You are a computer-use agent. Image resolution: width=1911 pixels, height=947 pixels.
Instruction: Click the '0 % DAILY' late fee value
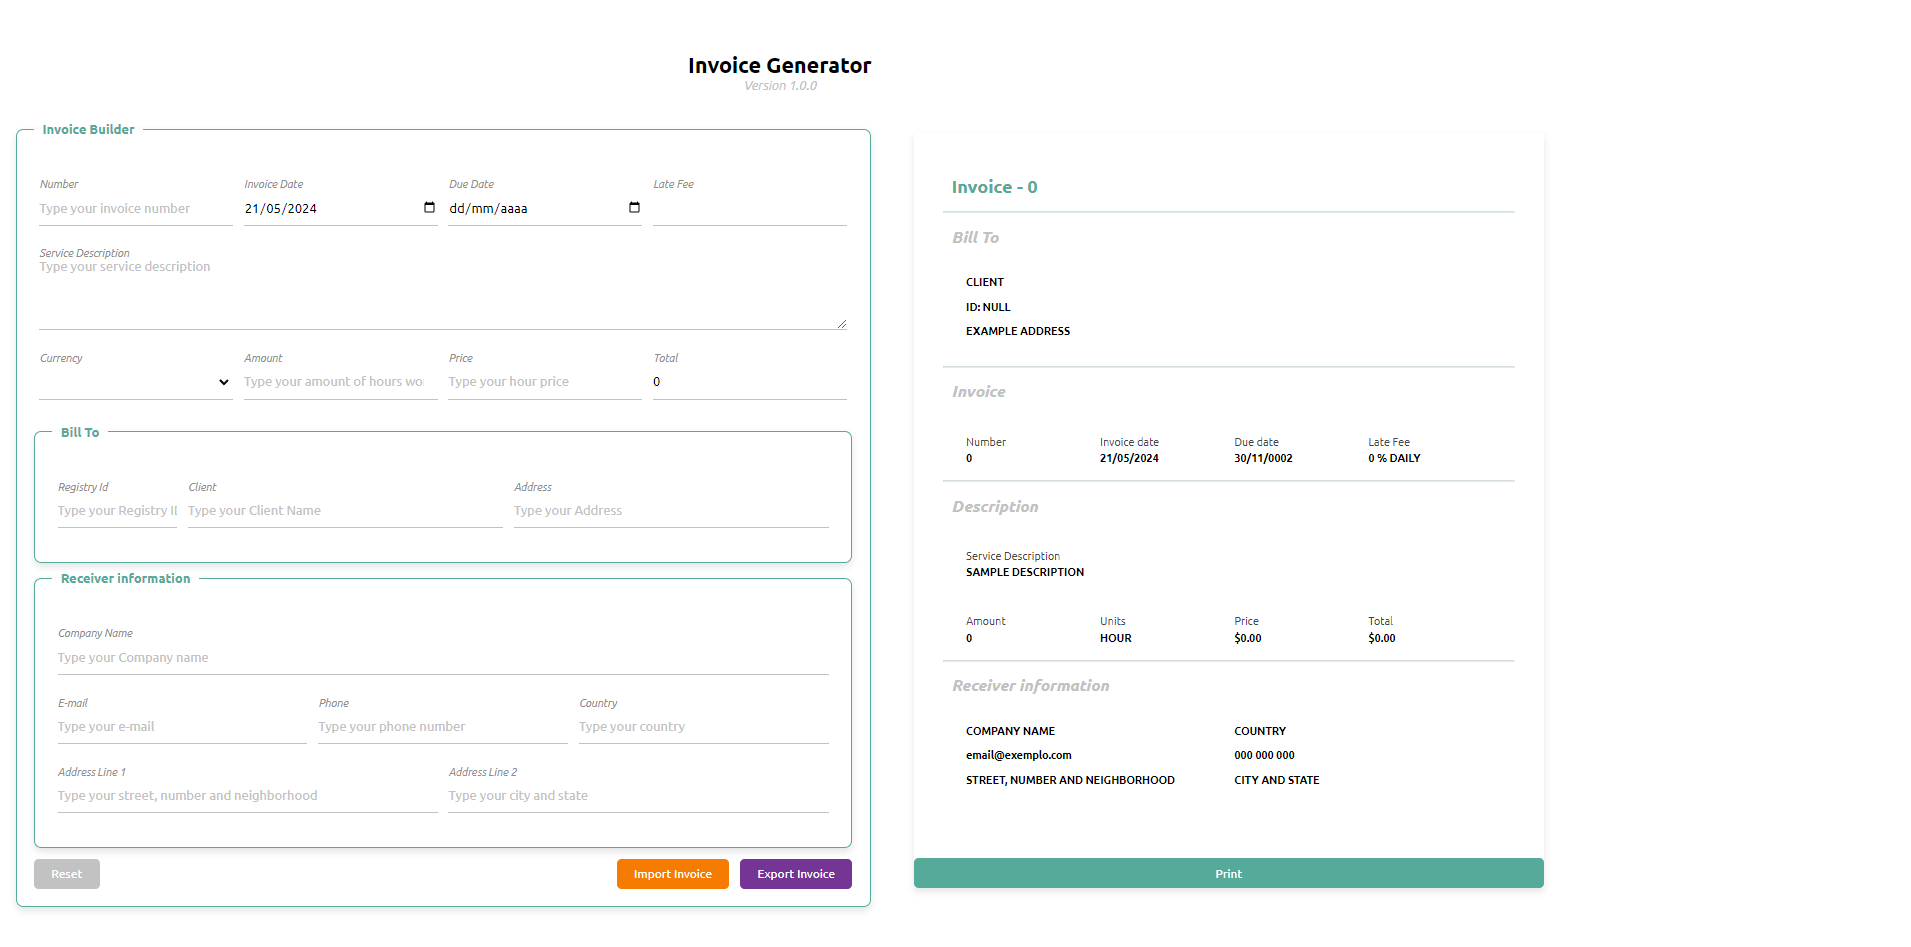pos(1394,458)
